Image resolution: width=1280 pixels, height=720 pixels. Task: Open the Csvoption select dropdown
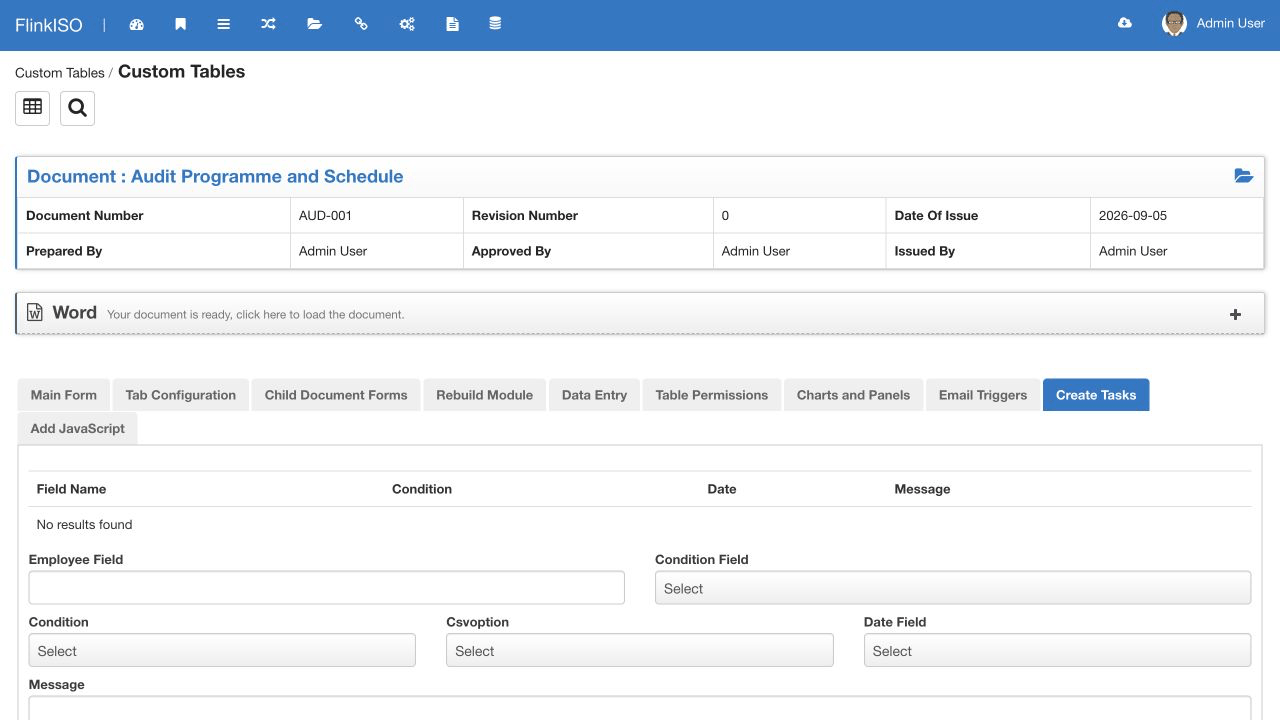(640, 650)
